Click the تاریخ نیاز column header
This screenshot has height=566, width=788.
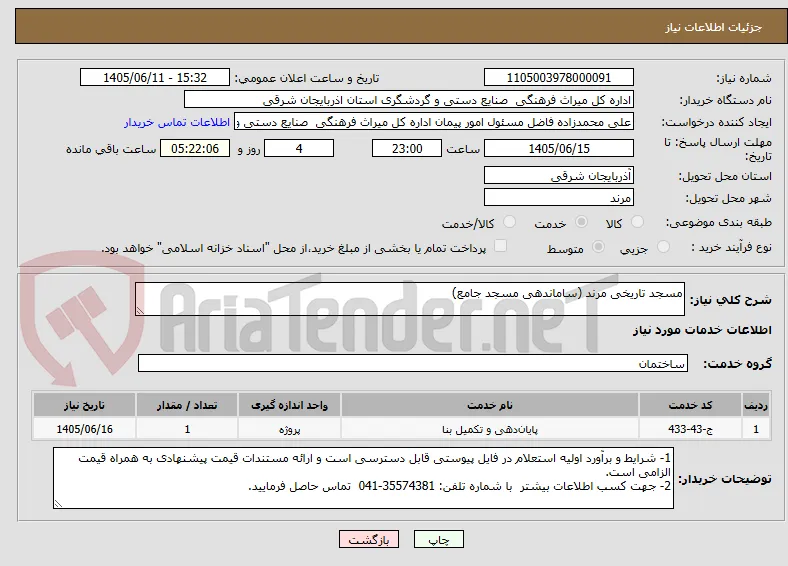(84, 405)
